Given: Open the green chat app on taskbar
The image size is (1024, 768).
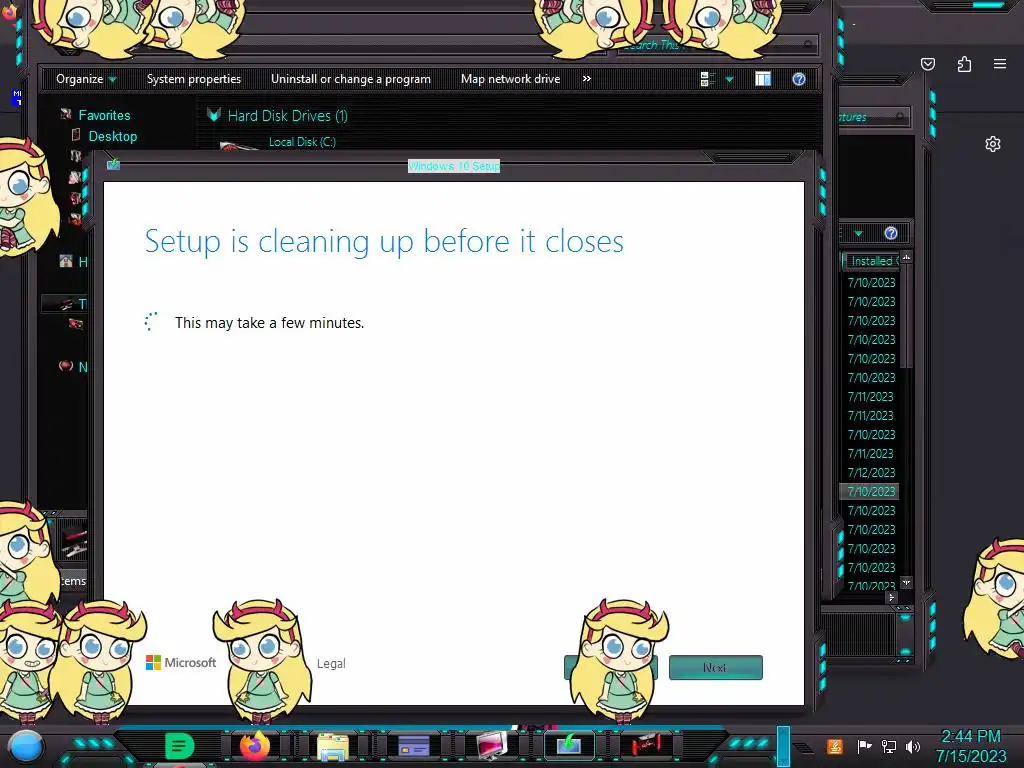Looking at the screenshot, I should (179, 746).
